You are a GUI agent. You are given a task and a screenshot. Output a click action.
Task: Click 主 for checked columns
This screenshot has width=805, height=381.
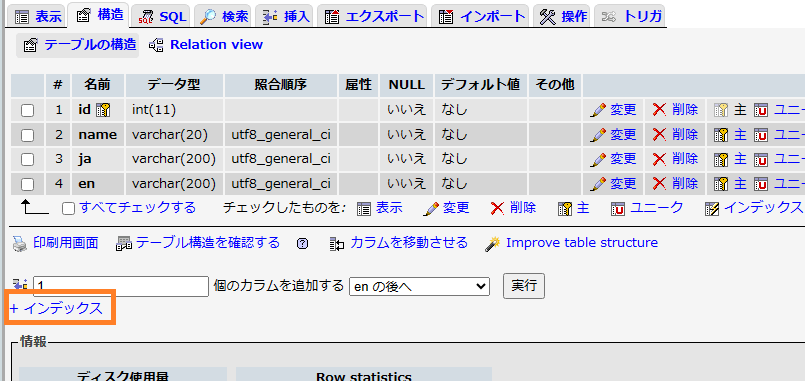(573, 208)
